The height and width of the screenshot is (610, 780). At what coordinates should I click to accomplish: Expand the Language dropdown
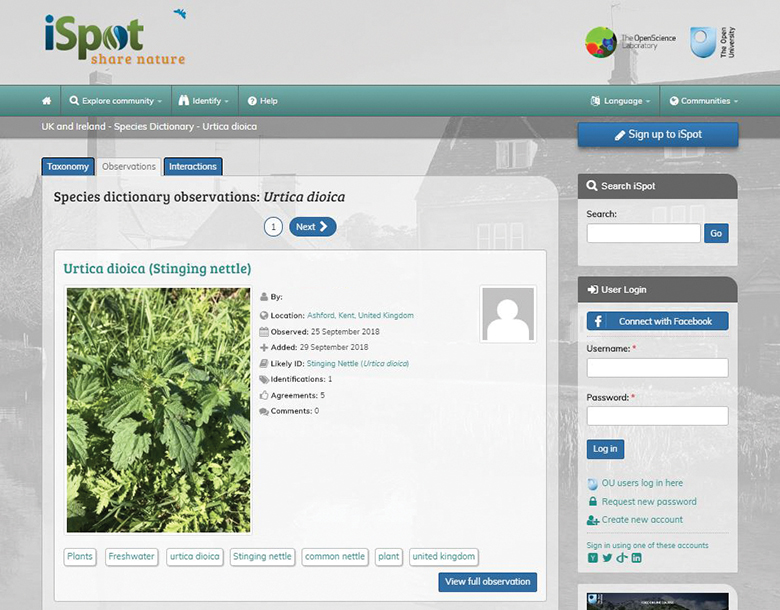click(621, 101)
